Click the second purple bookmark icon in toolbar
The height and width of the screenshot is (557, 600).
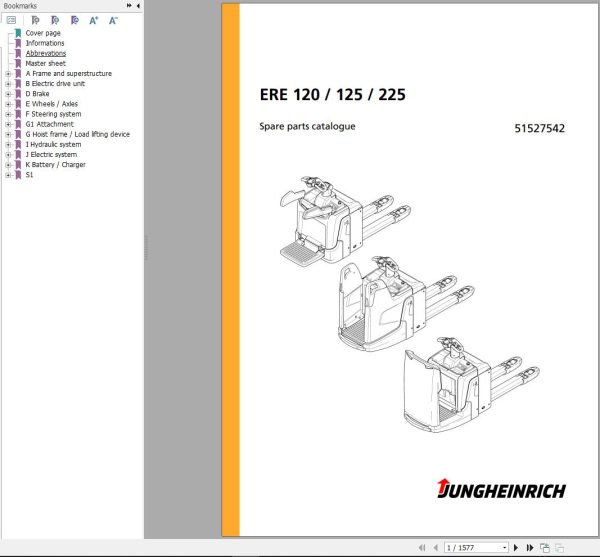tap(55, 20)
